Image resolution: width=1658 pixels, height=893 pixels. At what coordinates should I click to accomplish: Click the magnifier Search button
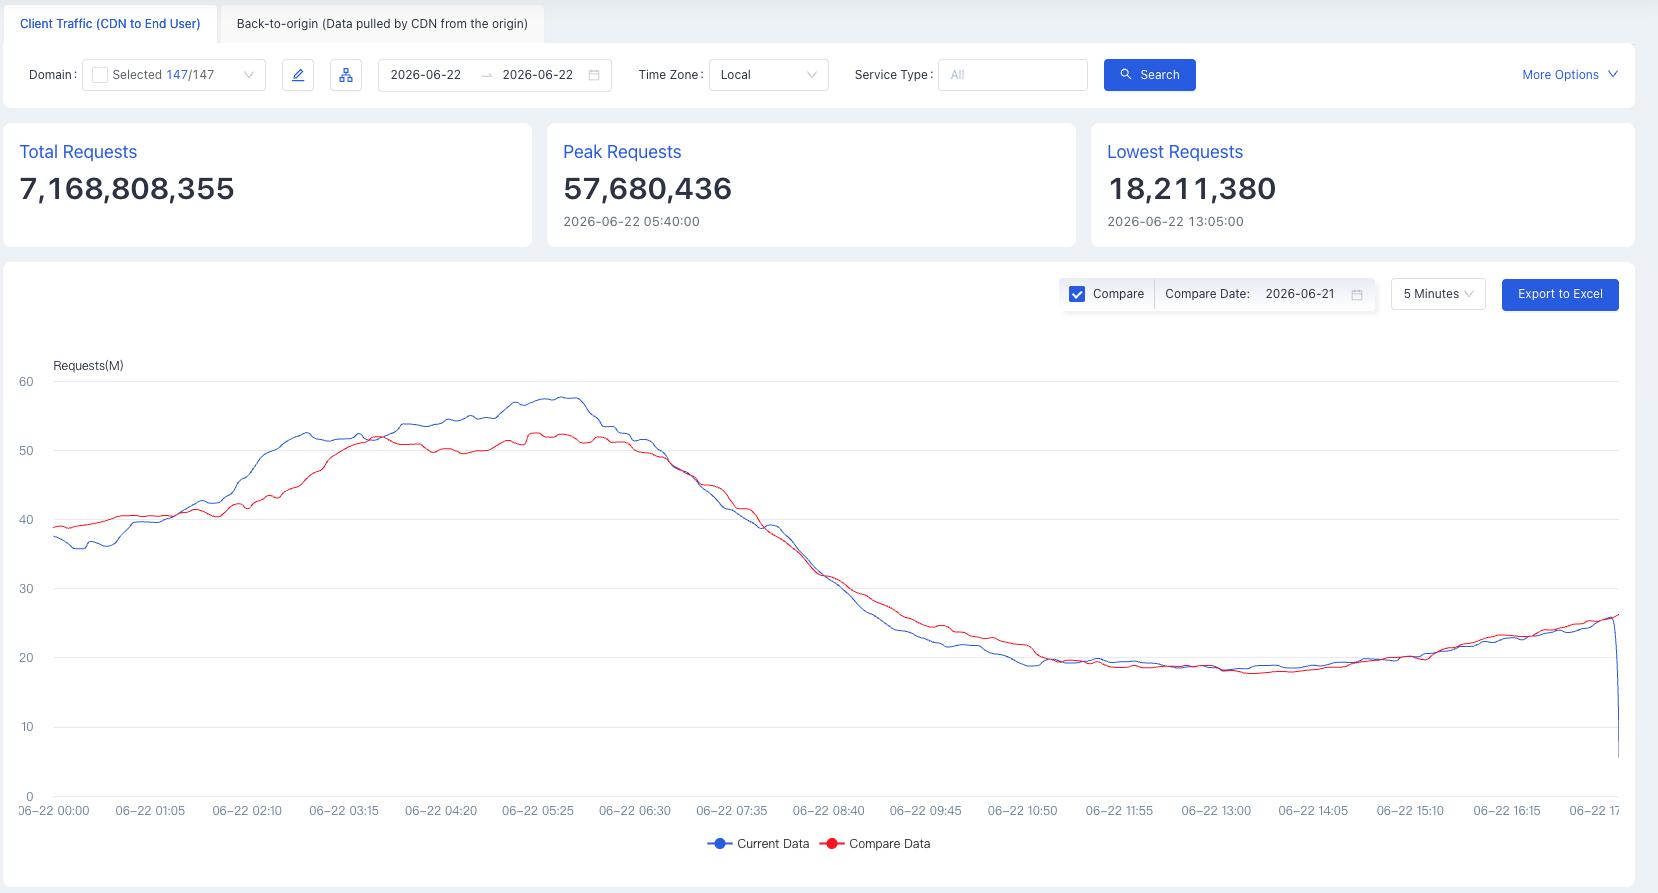coord(1150,75)
